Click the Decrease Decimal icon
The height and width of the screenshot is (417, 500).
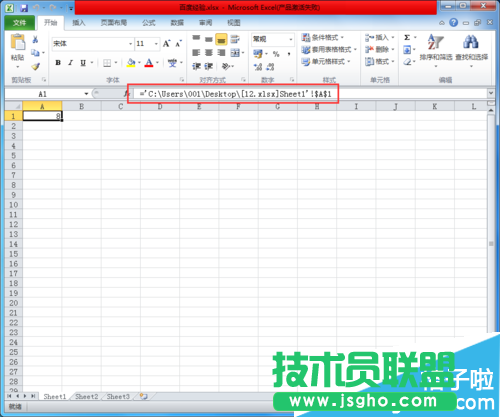click(270, 67)
